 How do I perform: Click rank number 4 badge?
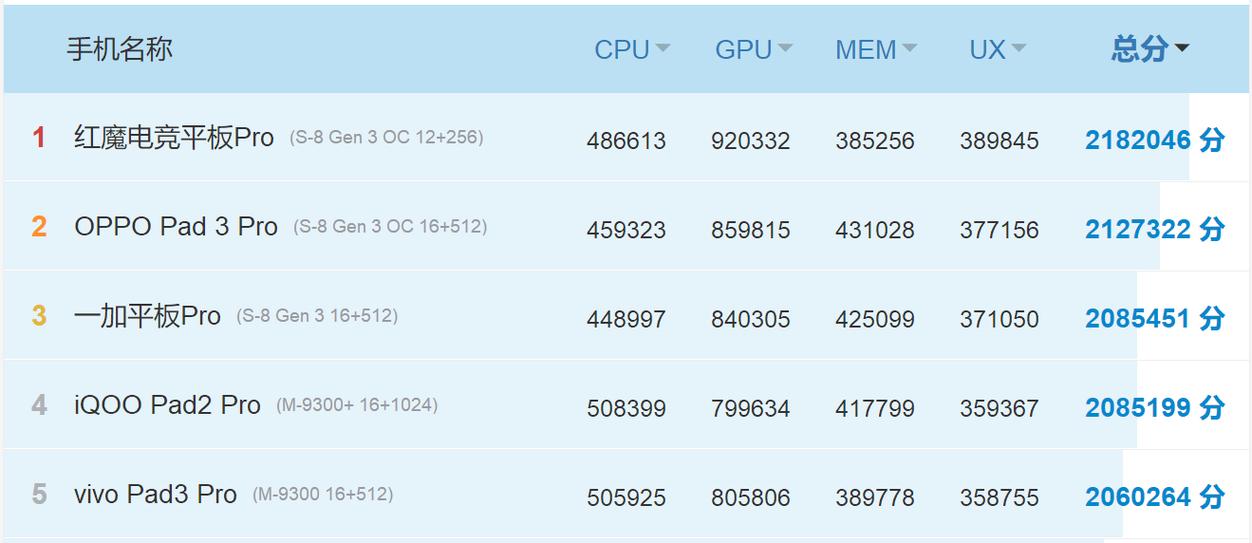[39, 405]
